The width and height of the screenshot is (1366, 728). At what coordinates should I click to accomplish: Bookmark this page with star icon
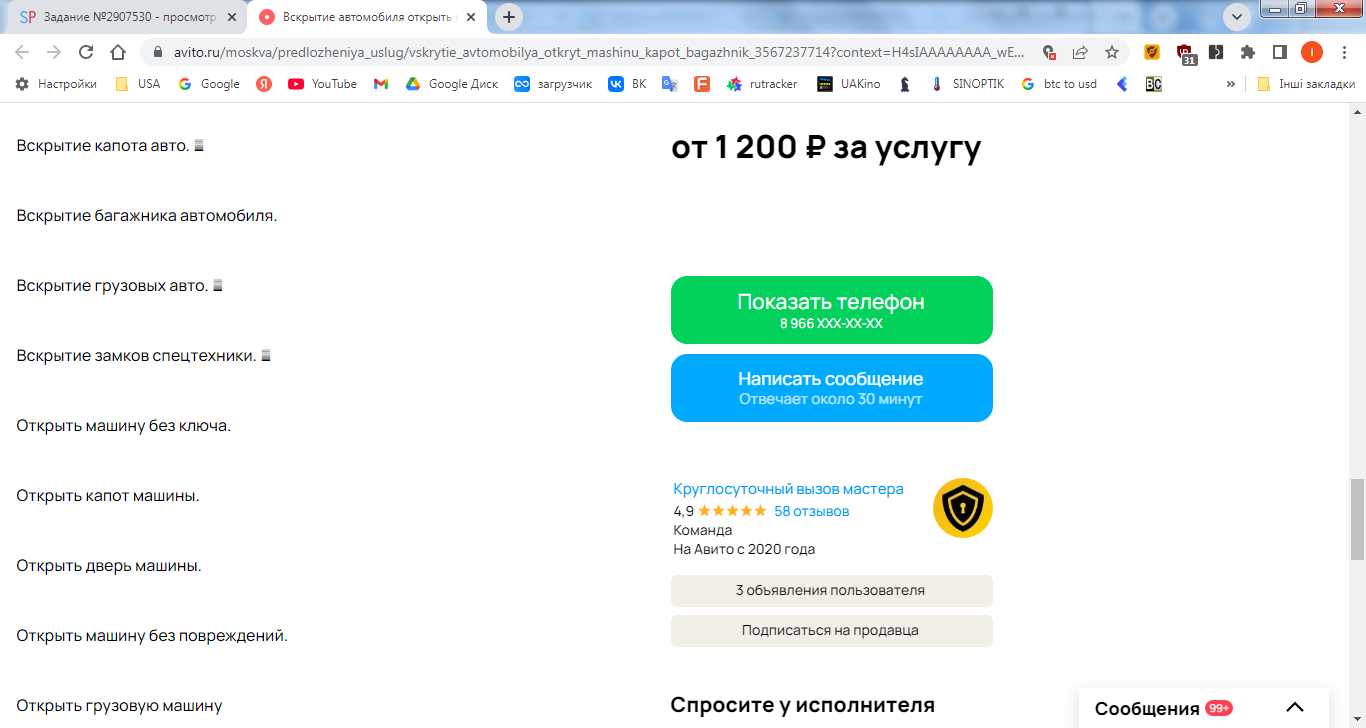(1111, 53)
